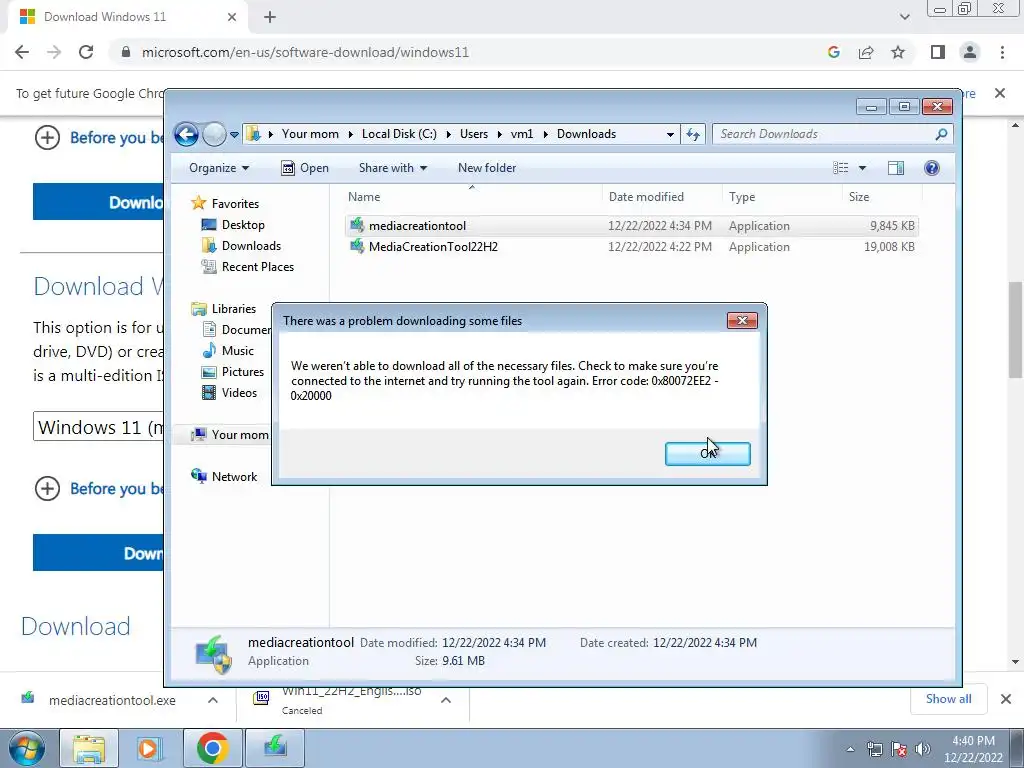The image size is (1024, 768).
Task: Toggle Chrome side panel icon
Action: click(x=938, y=52)
